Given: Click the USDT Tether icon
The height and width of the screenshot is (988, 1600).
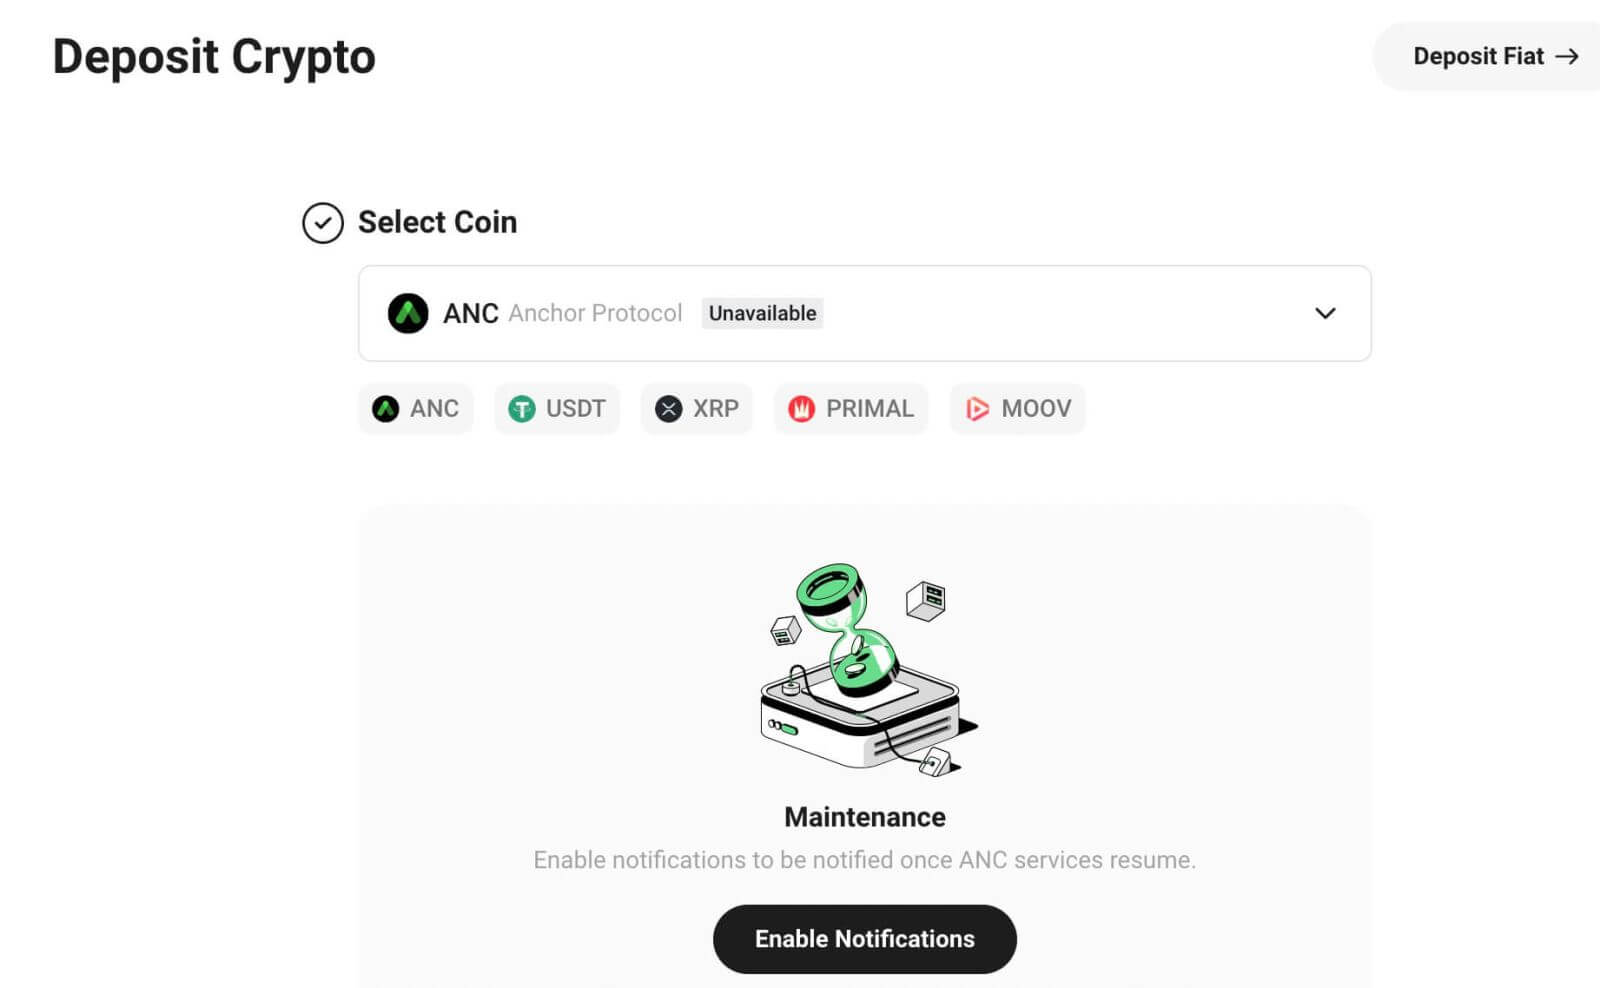Looking at the screenshot, I should [x=521, y=408].
